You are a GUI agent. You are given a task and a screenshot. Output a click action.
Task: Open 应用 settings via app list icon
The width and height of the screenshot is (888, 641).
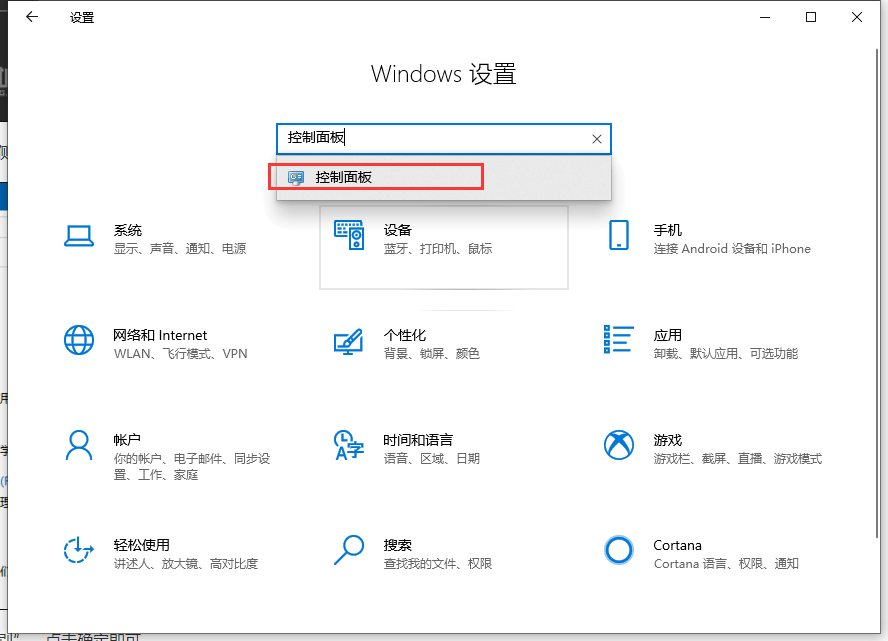619,341
